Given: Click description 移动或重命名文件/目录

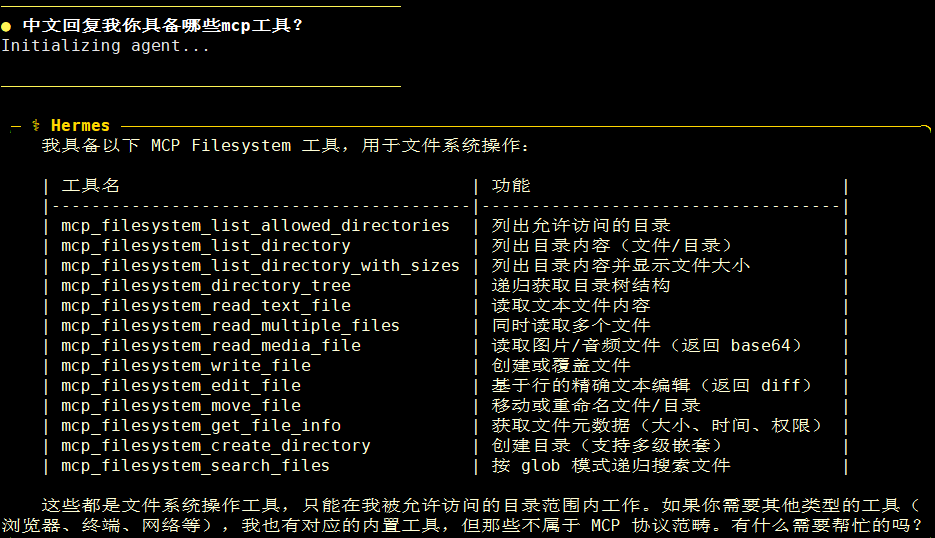Looking at the screenshot, I should click(596, 406).
